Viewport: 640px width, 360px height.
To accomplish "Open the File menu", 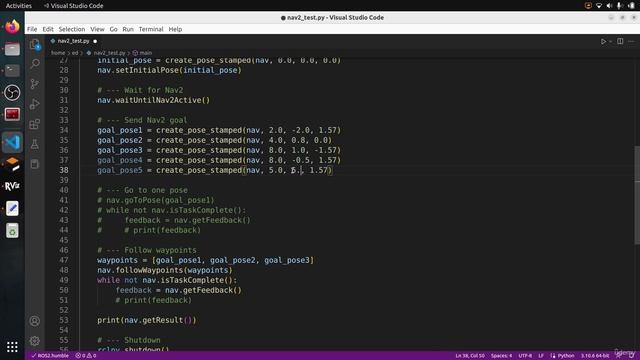I will click(x=32, y=29).
